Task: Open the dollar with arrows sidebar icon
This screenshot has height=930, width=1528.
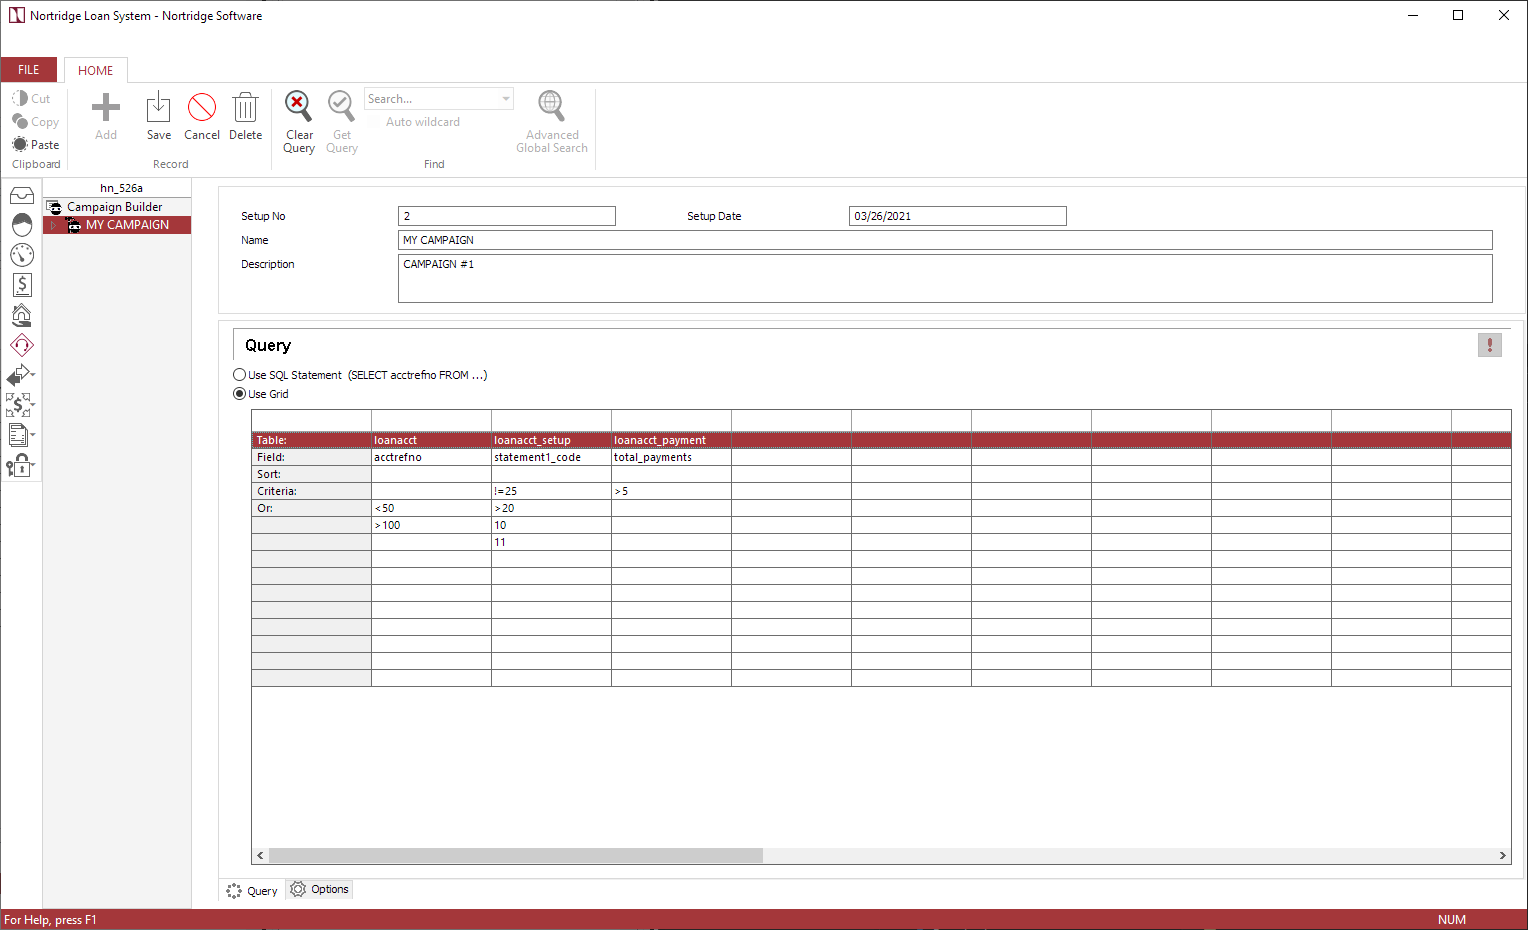Action: (21, 405)
